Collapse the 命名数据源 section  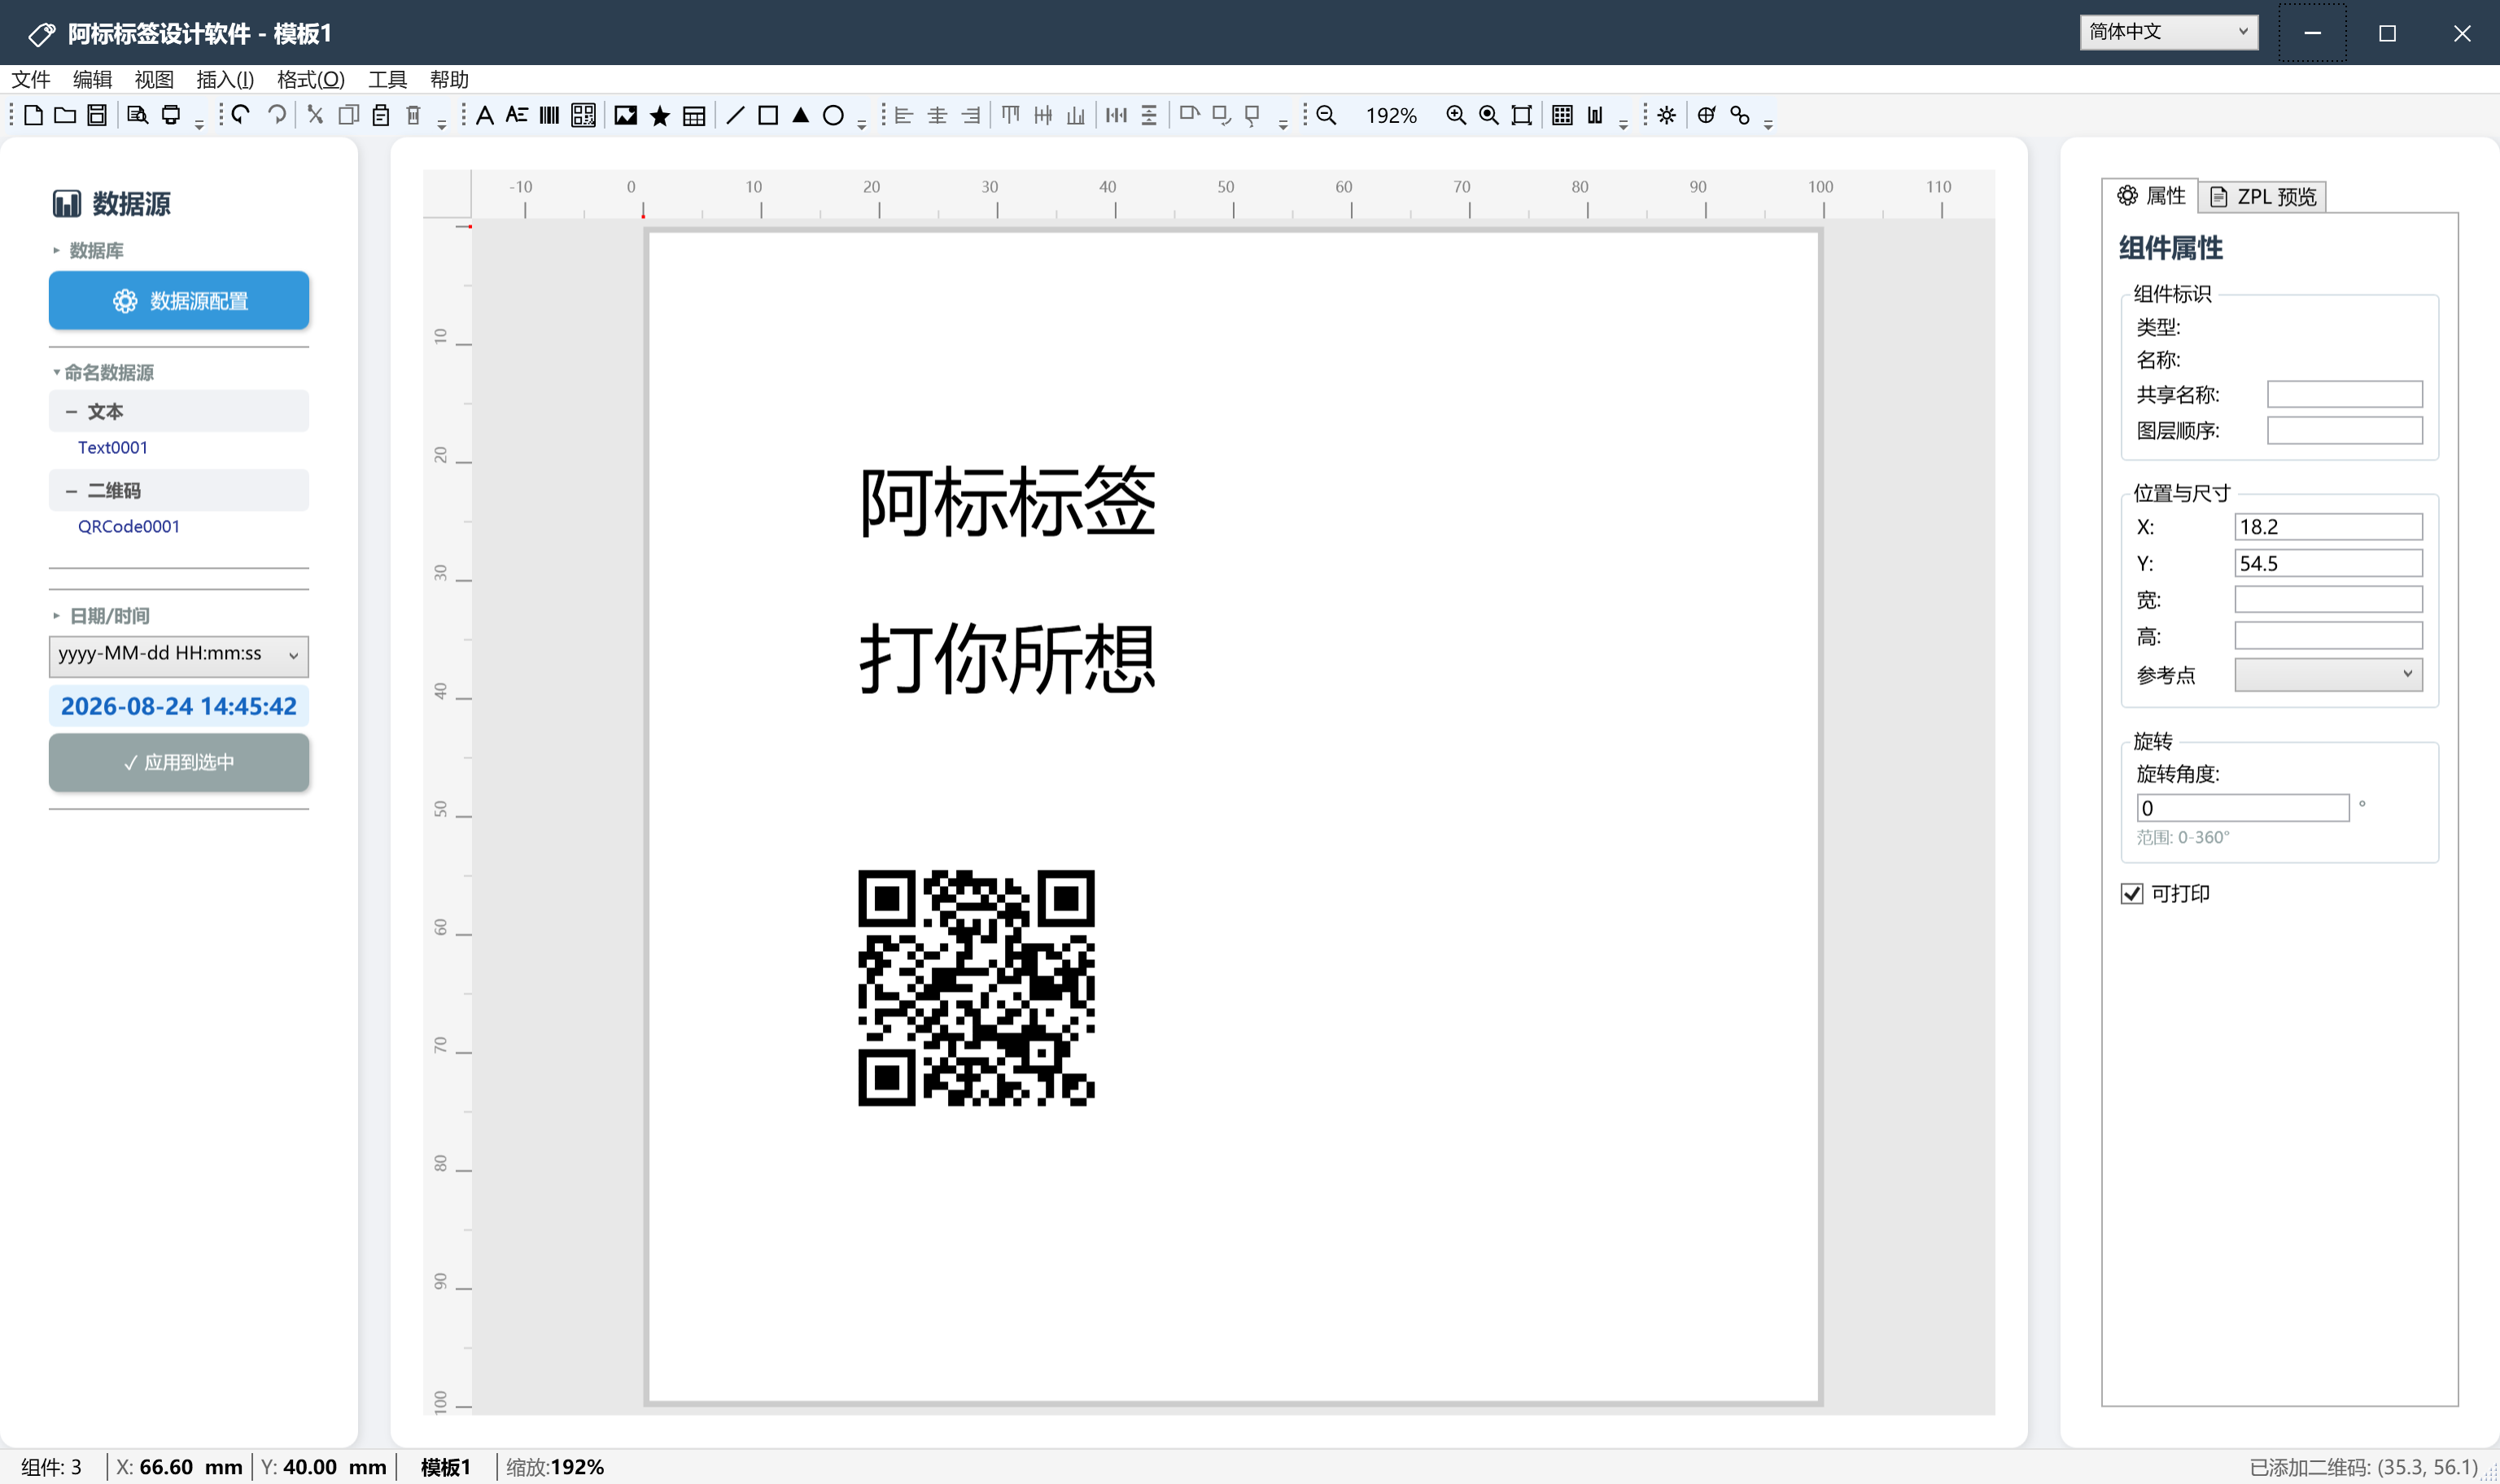point(56,372)
